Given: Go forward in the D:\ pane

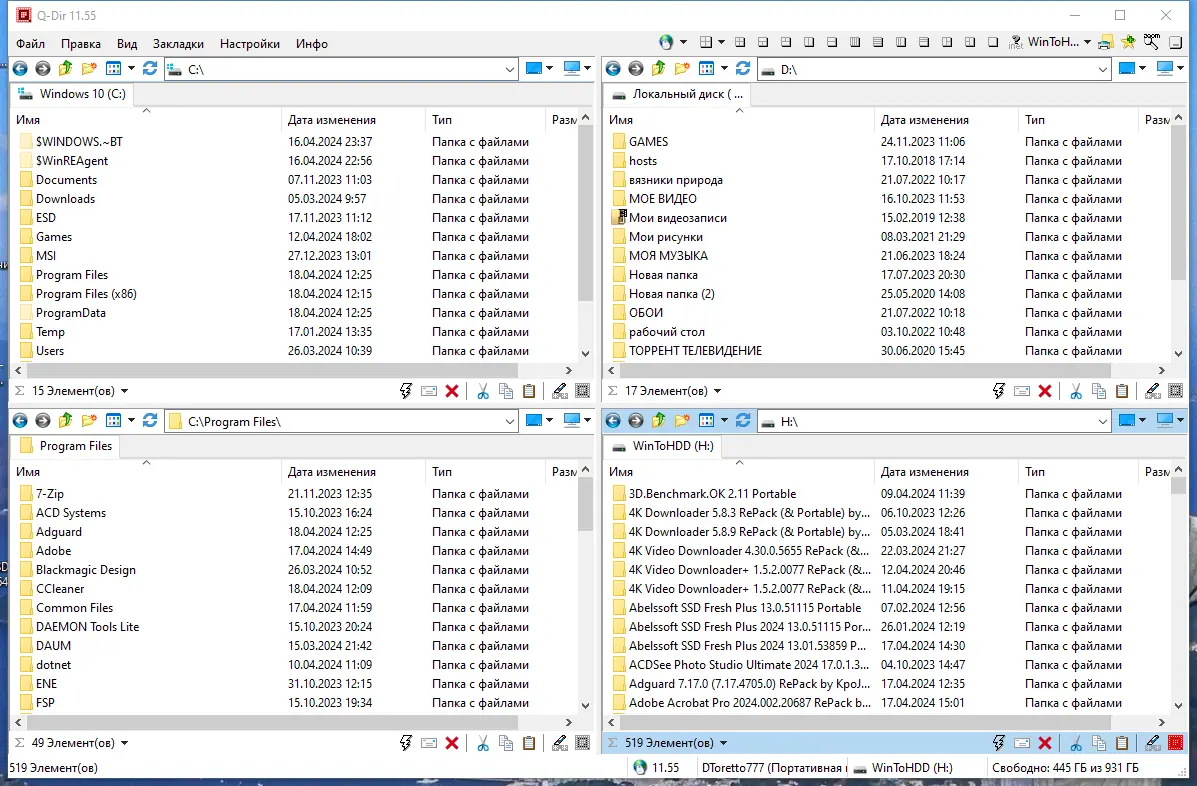Looking at the screenshot, I should (636, 69).
